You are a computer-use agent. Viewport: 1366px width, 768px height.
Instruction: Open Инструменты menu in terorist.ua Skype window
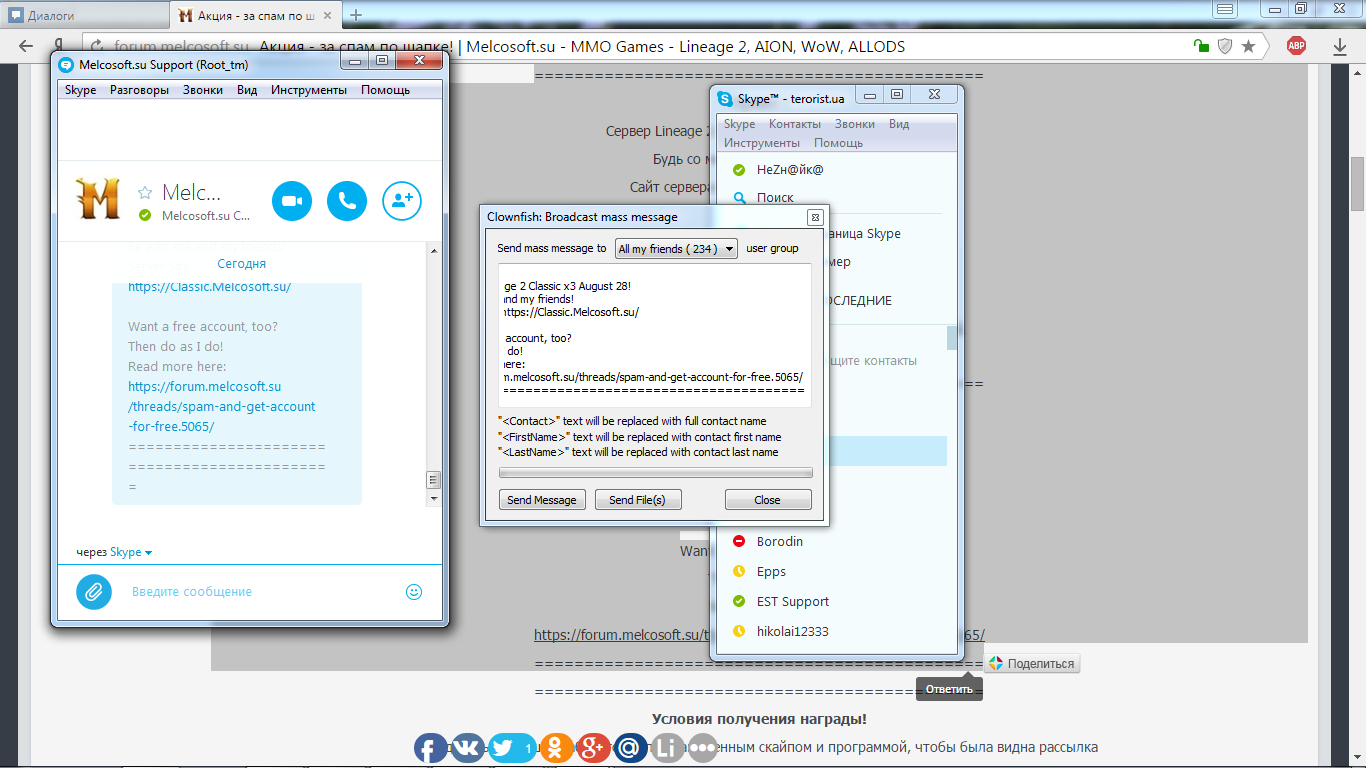coord(761,143)
